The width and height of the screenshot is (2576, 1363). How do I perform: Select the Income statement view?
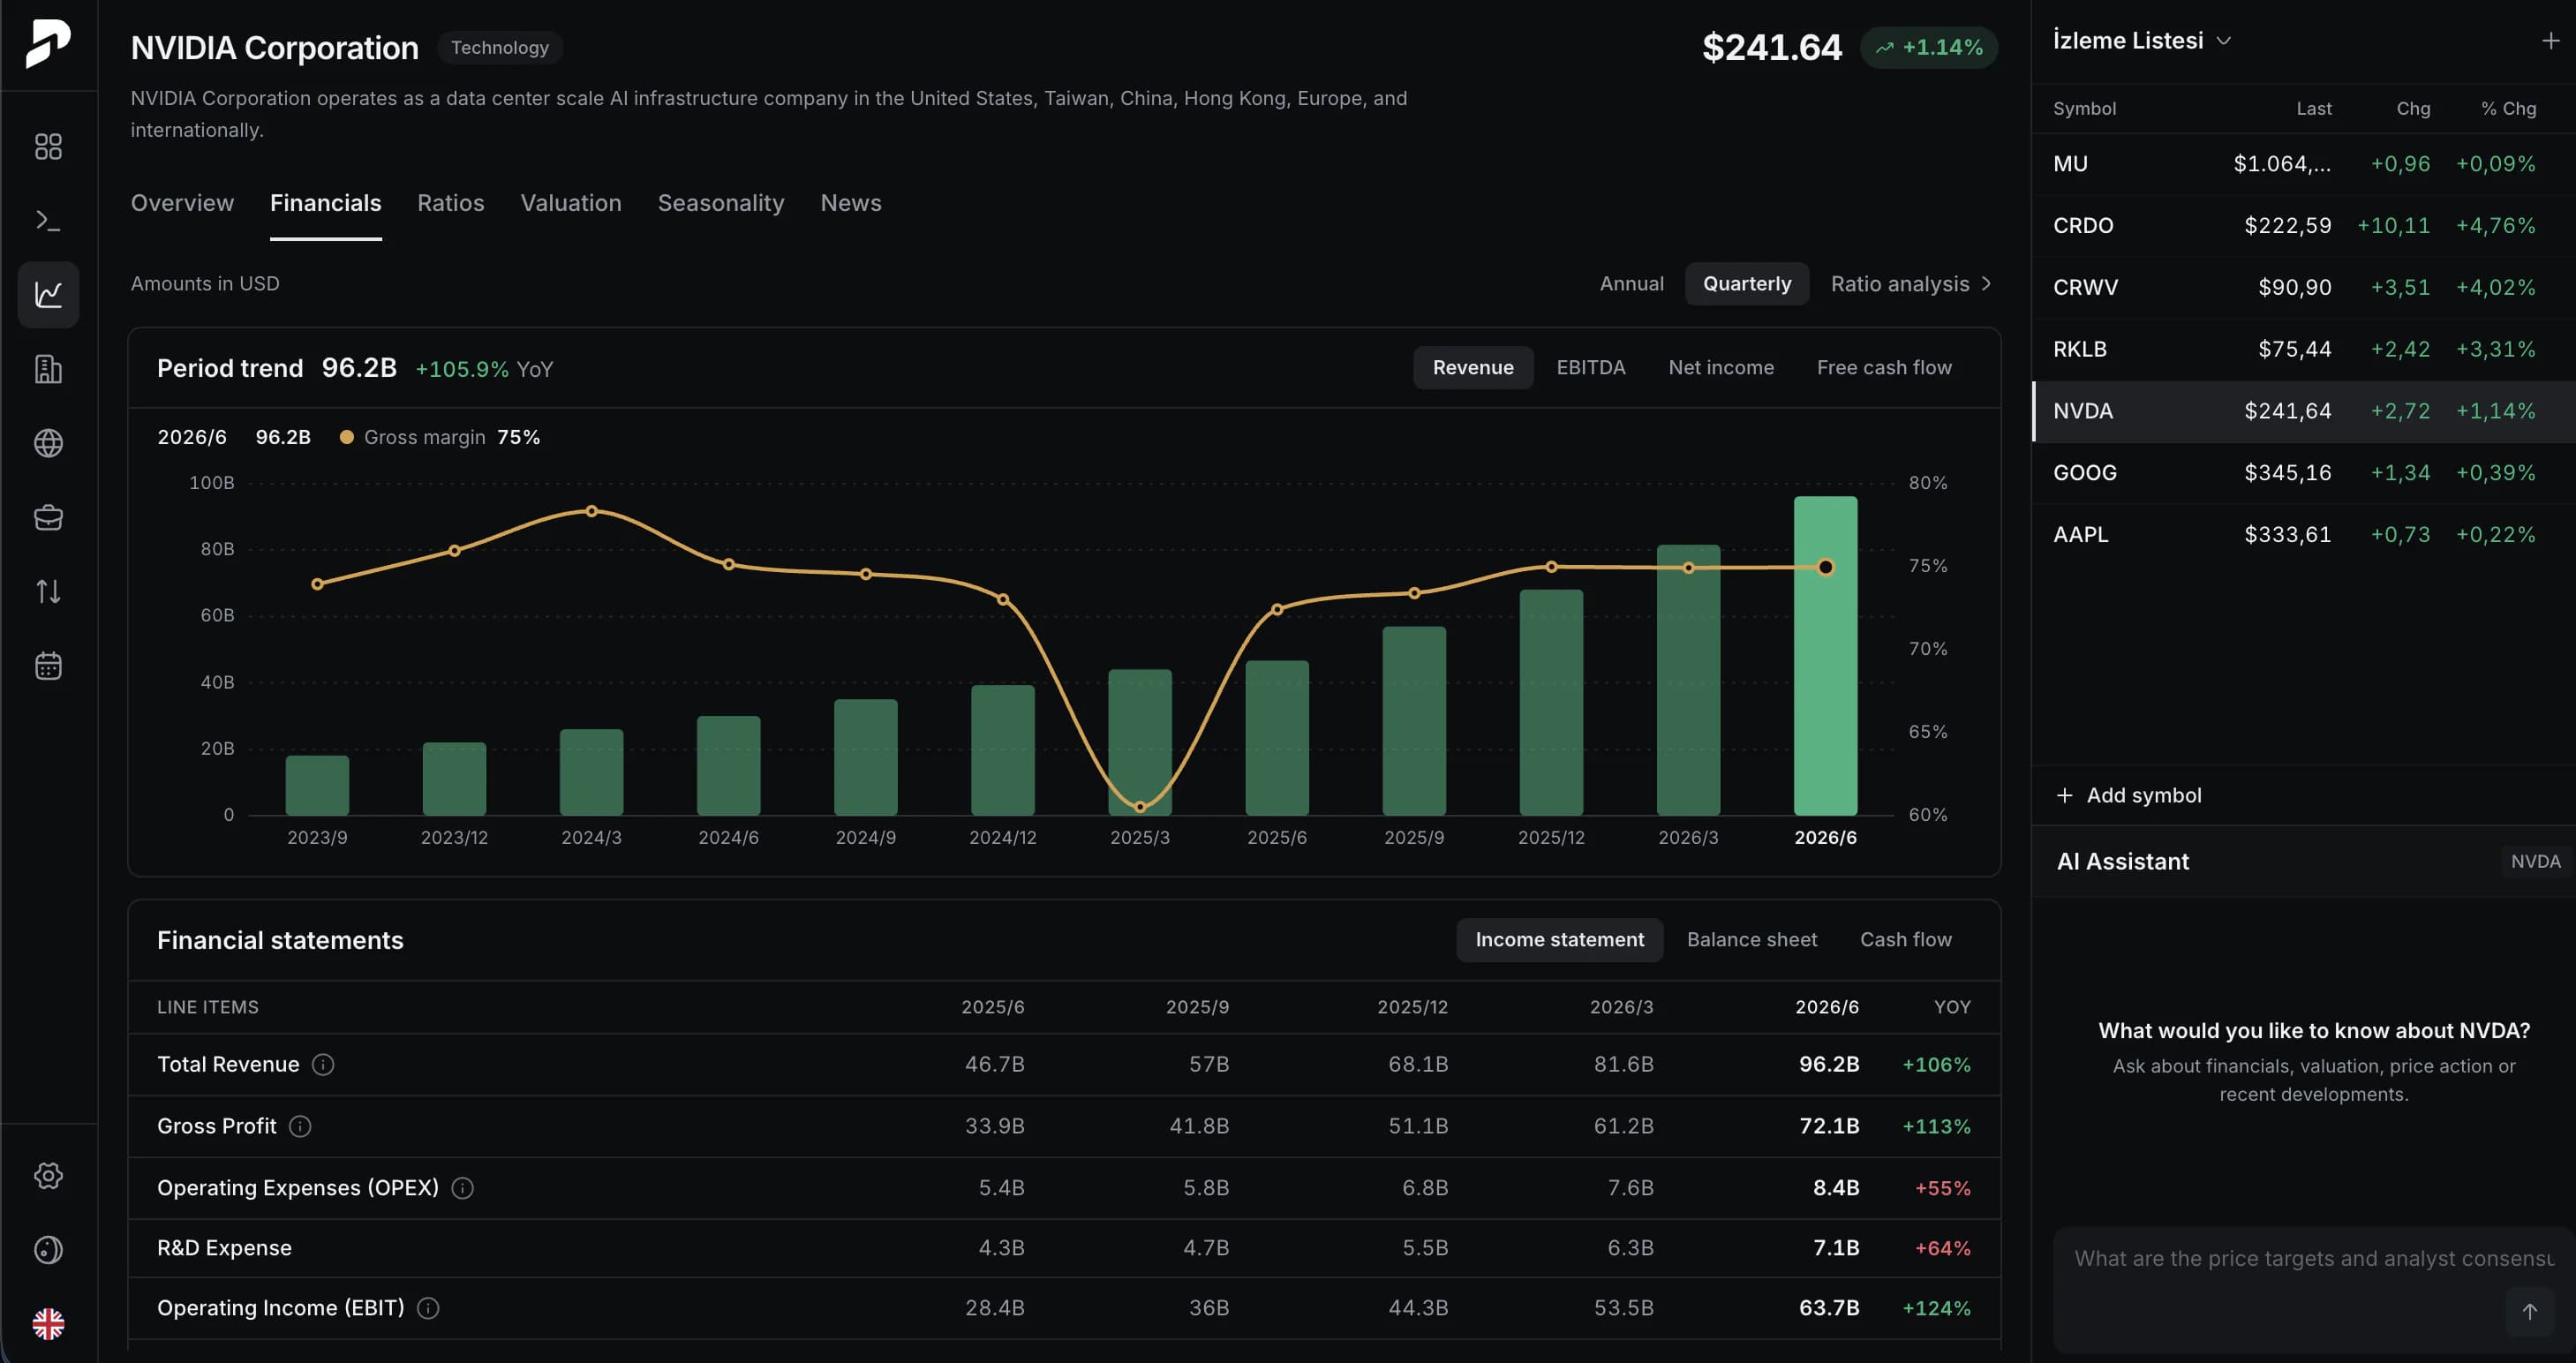click(x=1559, y=940)
